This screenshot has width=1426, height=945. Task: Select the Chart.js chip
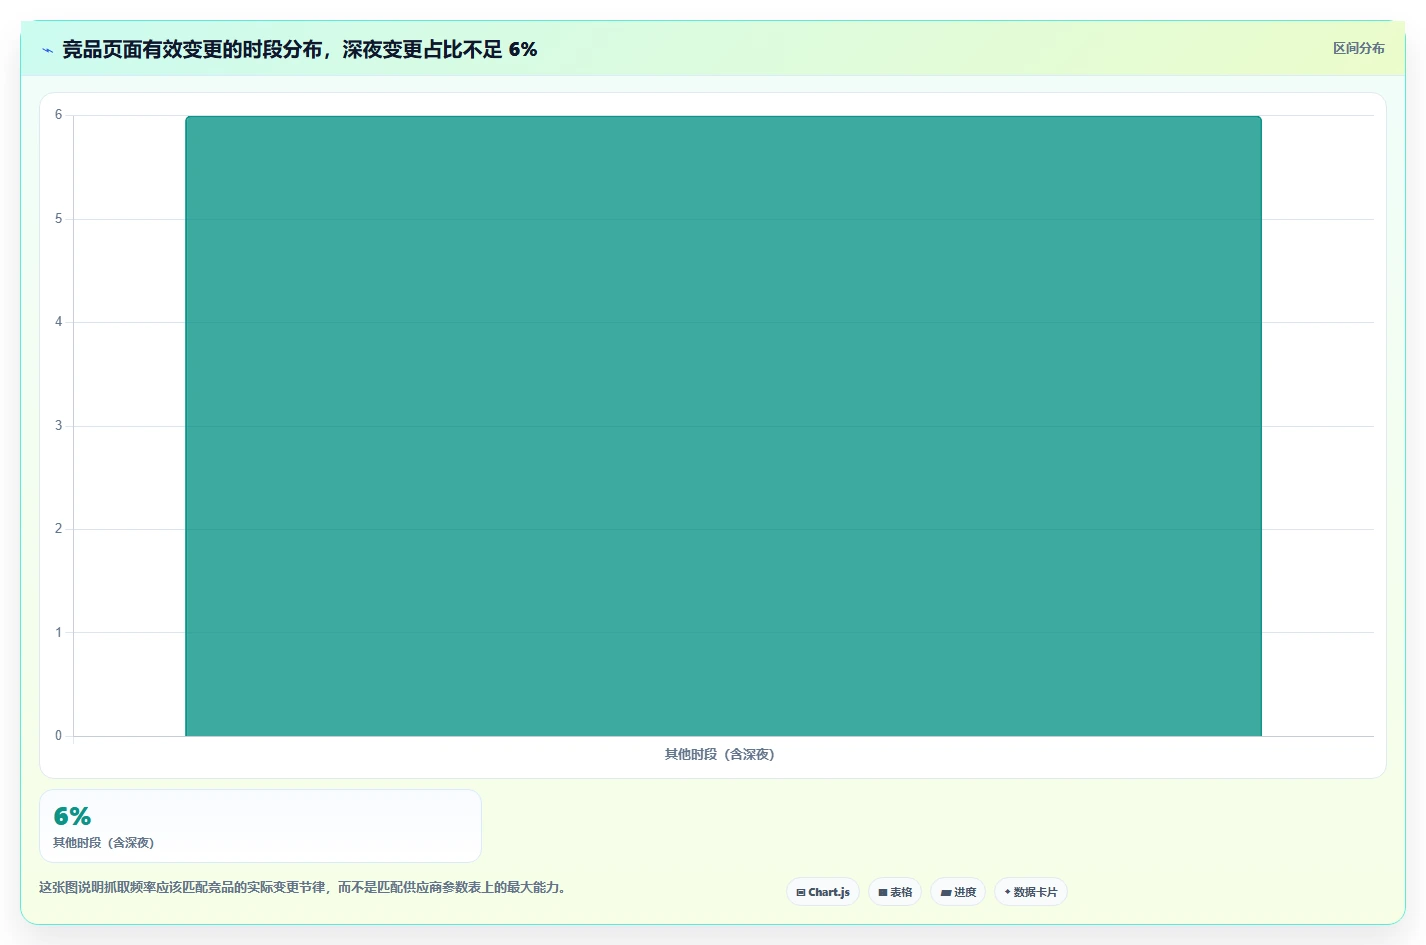pos(823,892)
